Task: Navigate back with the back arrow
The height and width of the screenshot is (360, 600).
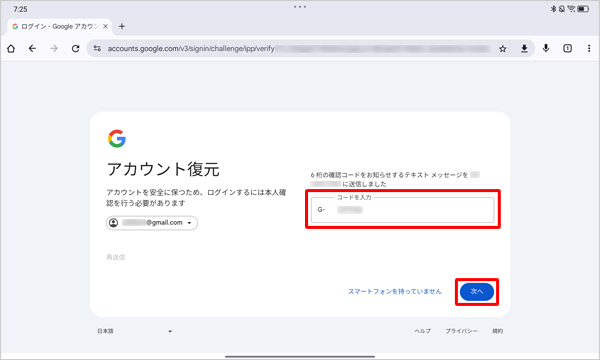Action: pyautogui.click(x=33, y=49)
